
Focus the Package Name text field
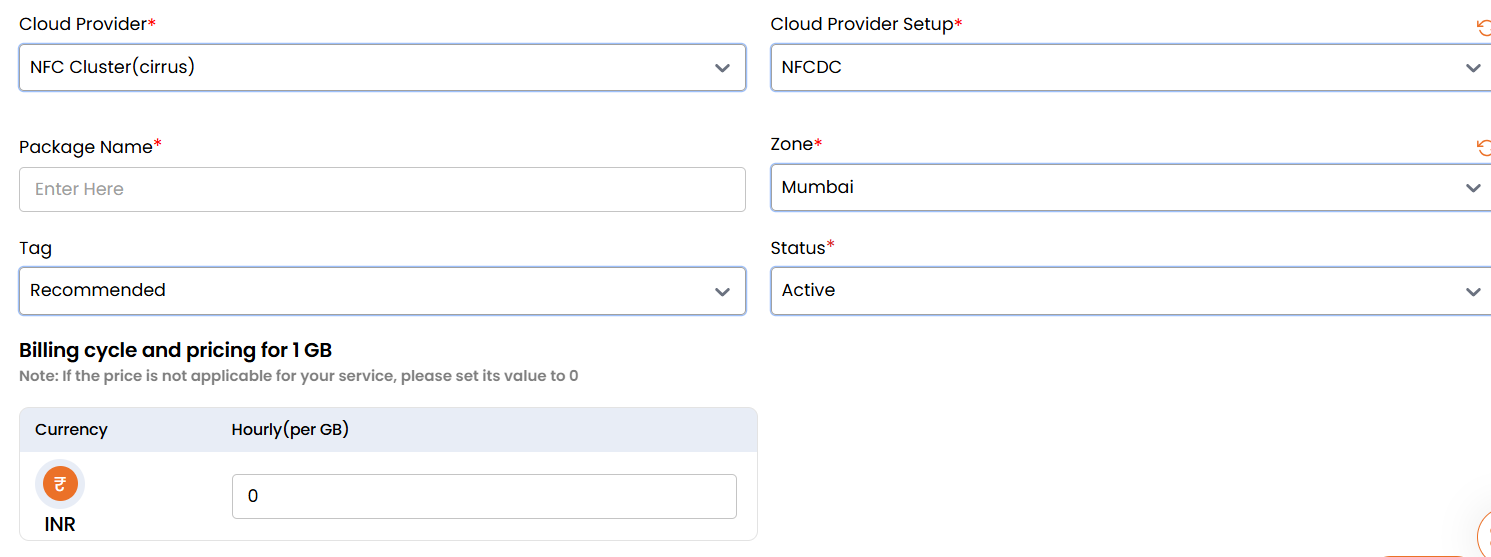coord(382,189)
